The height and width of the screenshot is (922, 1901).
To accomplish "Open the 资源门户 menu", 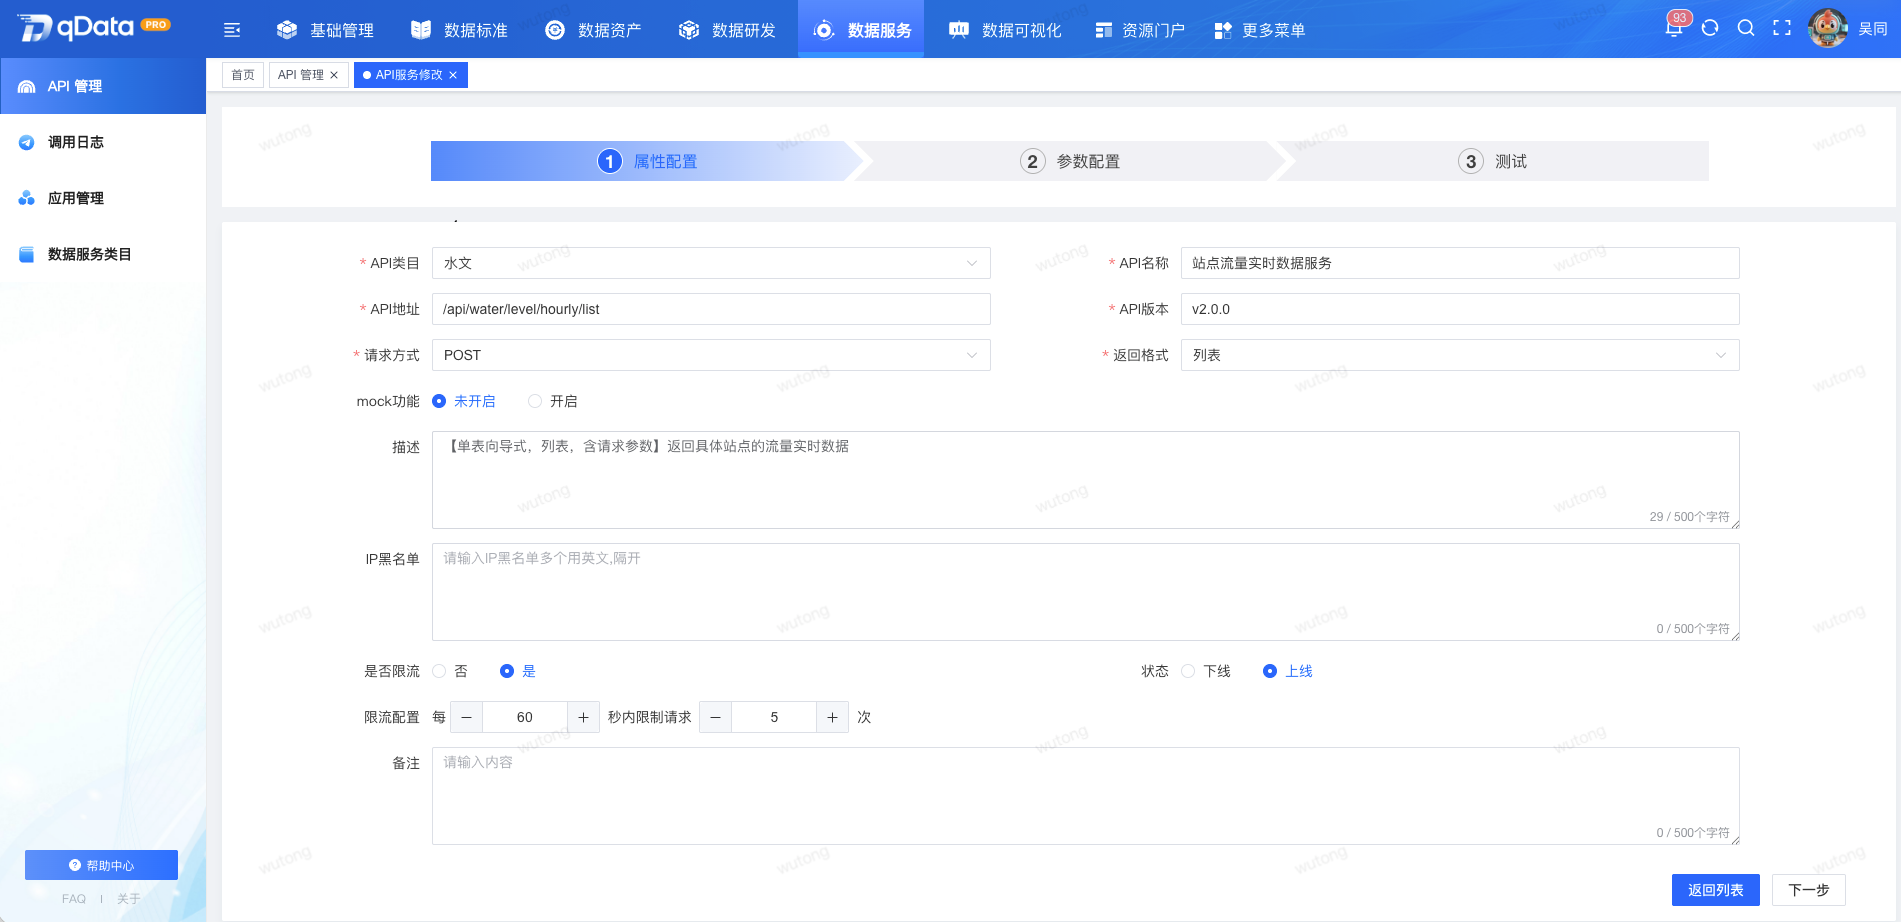I will (x=1140, y=30).
